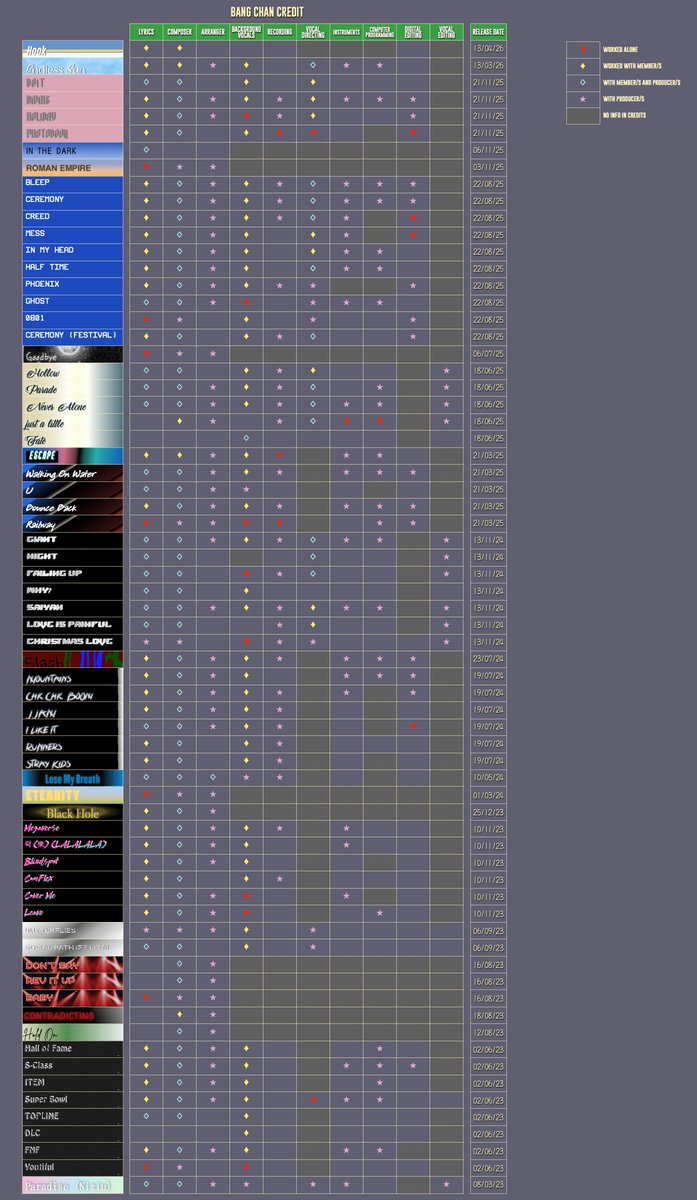Image resolution: width=697 pixels, height=1200 pixels.
Task: Open the Hook song label
Action: coord(73,49)
